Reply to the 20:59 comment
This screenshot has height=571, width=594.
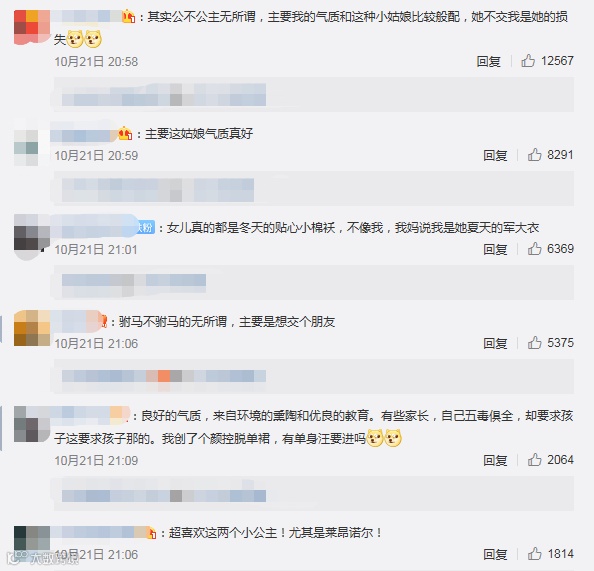[495, 155]
